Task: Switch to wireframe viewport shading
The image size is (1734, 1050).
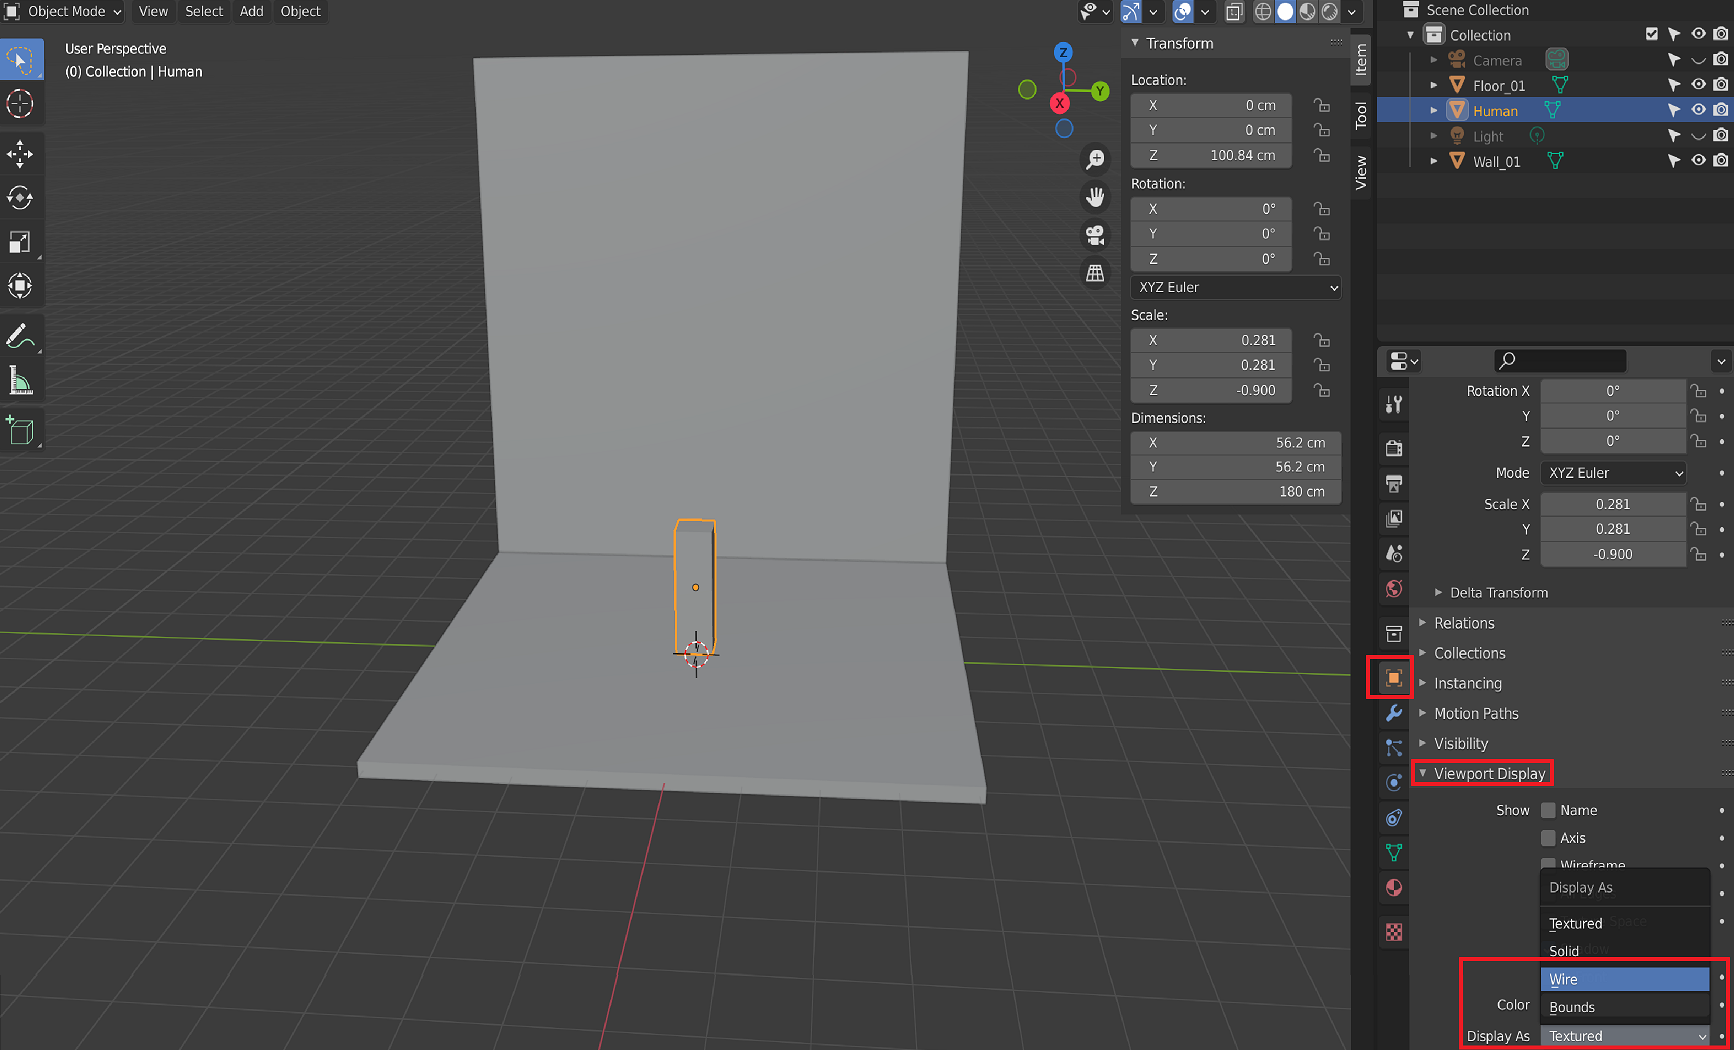Action: pos(1263,12)
